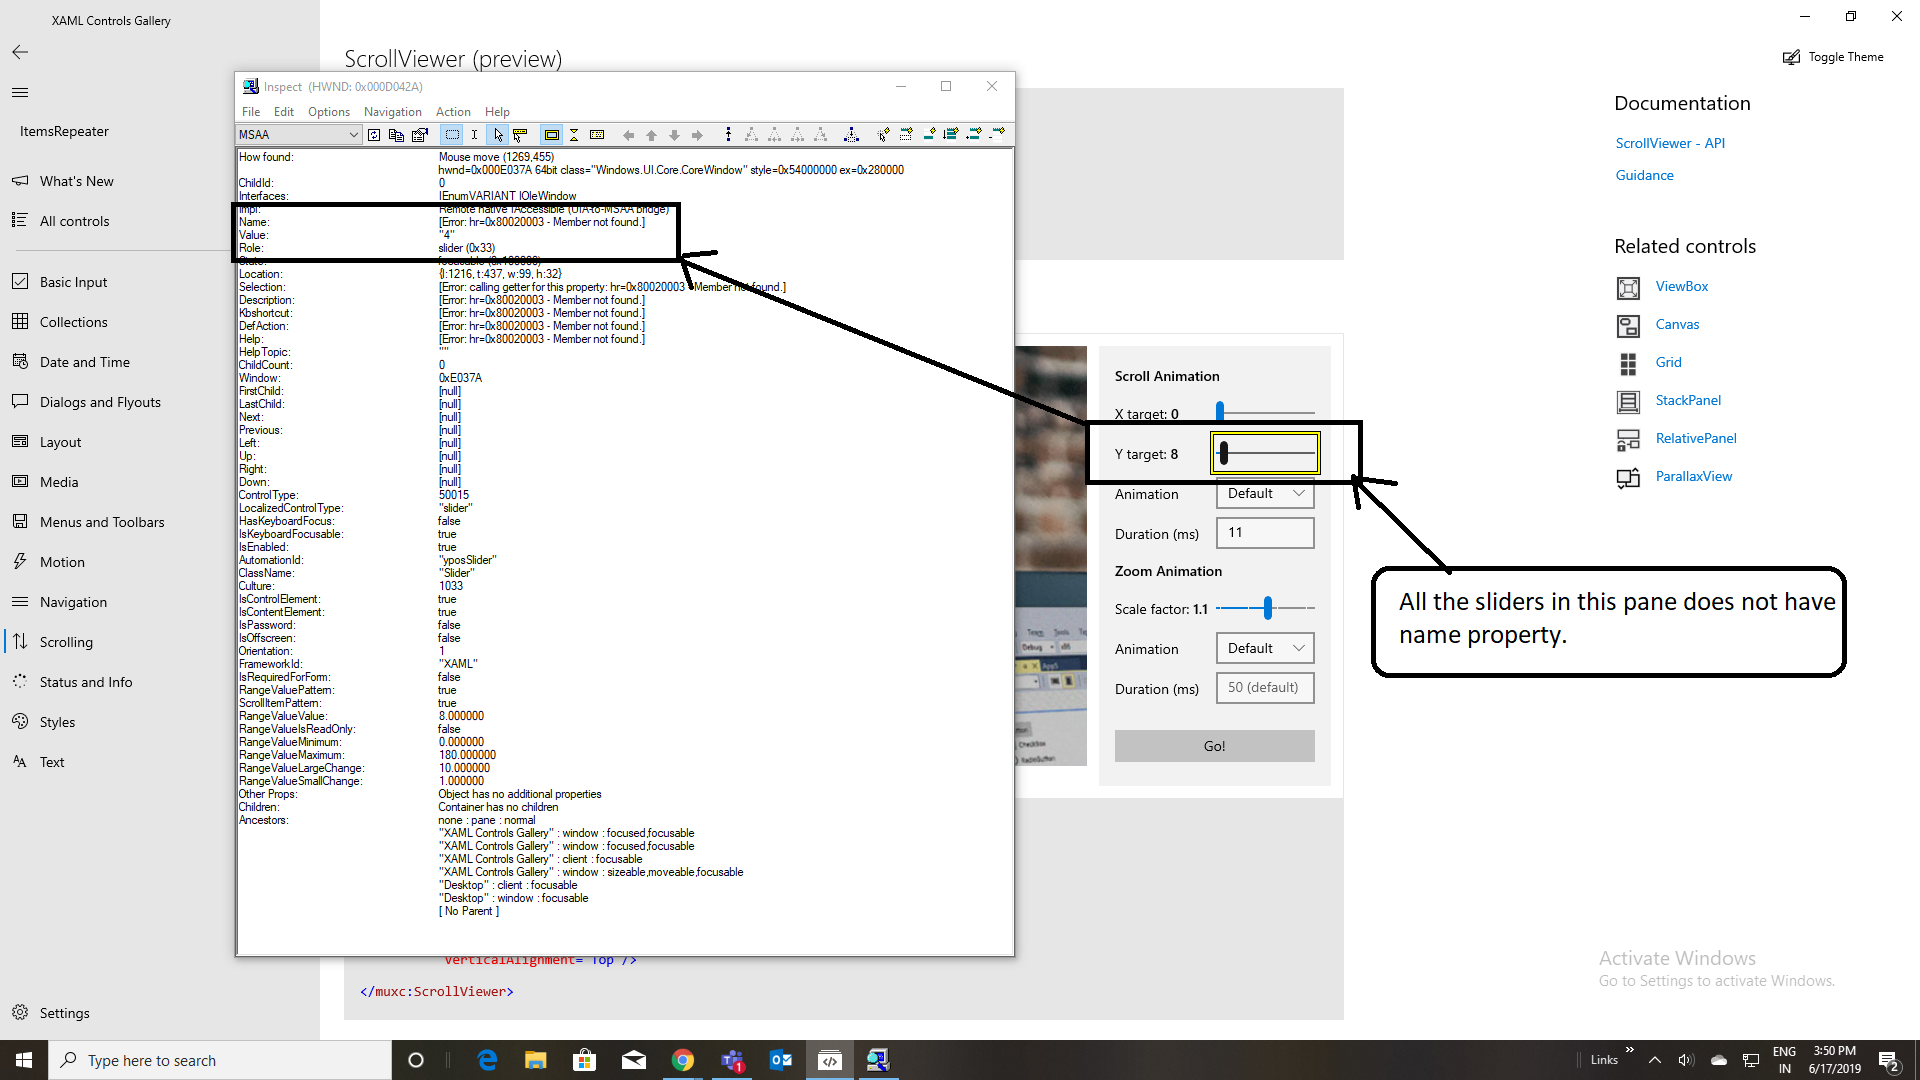Viewport: 1920px width, 1080px height.
Task: Navigate to parent element using up arrow icon
Action: pos(651,134)
